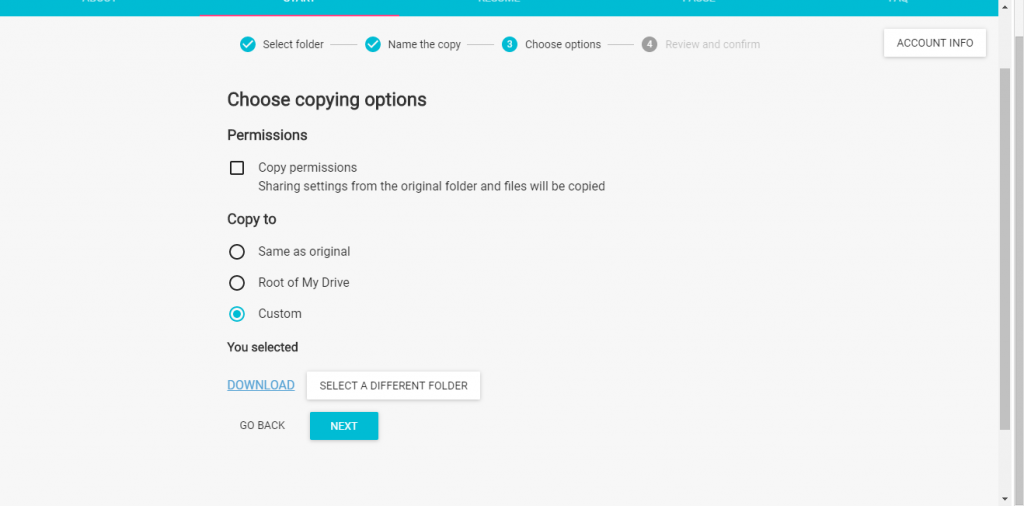Click the step 3 Choose options circle
This screenshot has width=1024, height=506.
(510, 44)
